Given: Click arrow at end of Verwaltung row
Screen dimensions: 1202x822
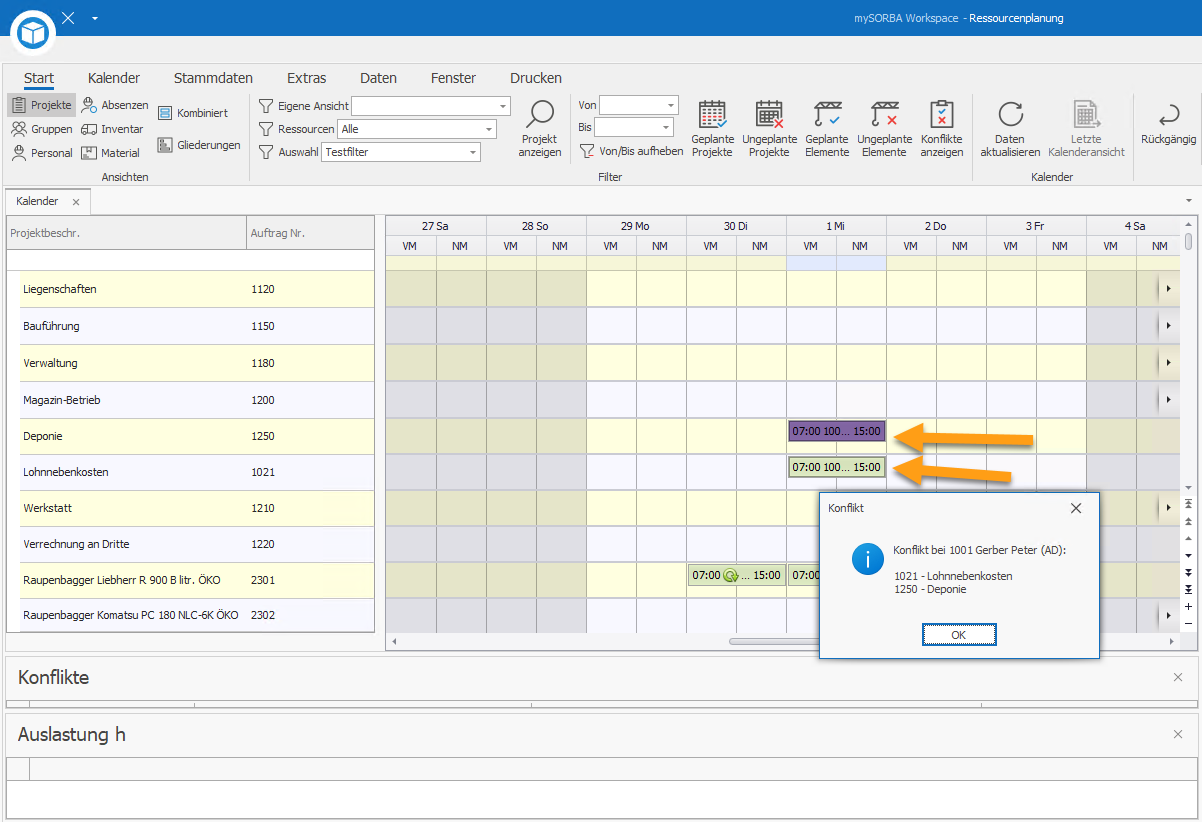Looking at the screenshot, I should 1168,362.
